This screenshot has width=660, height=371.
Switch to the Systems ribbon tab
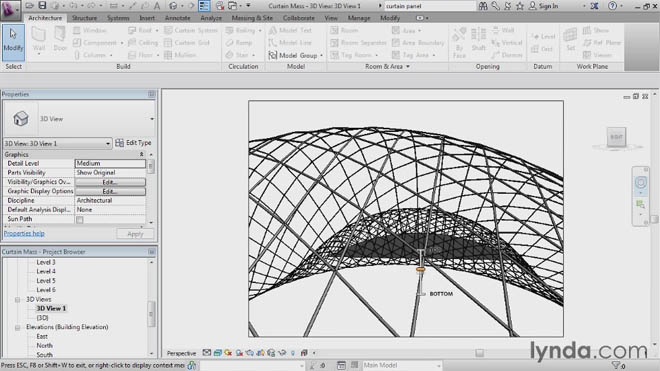[118, 18]
